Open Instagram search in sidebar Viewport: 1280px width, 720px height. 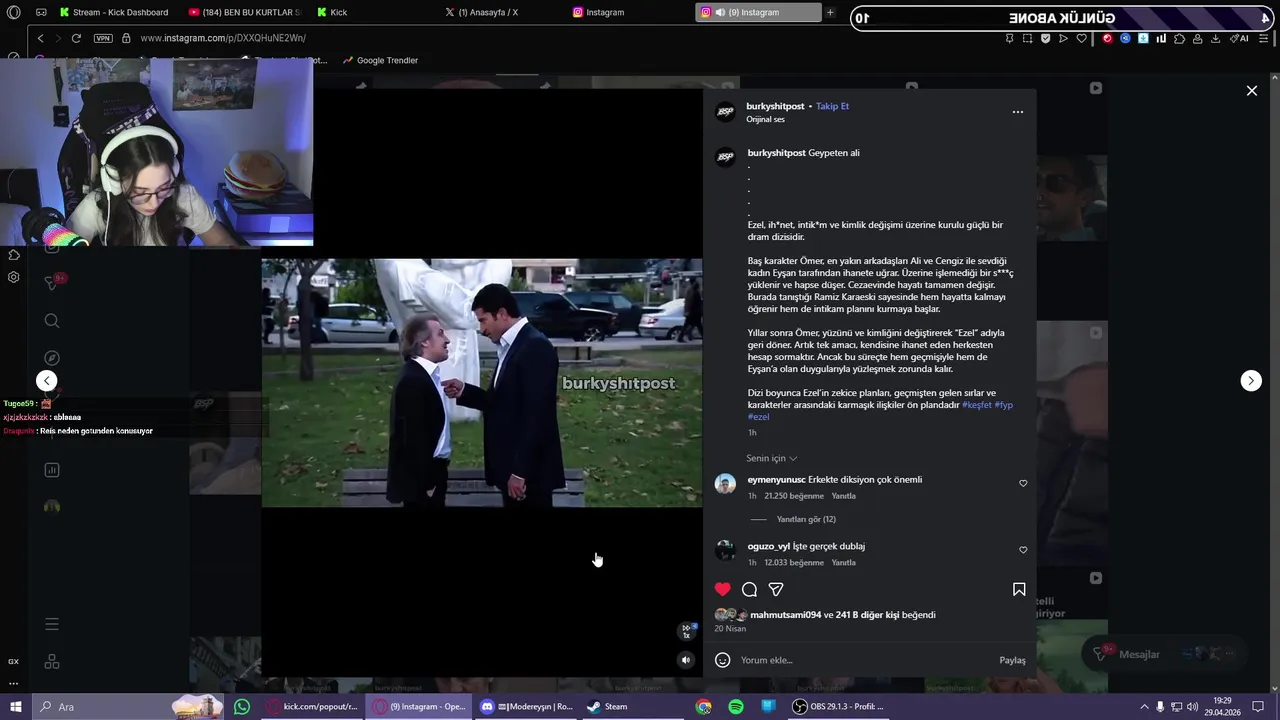[52, 321]
